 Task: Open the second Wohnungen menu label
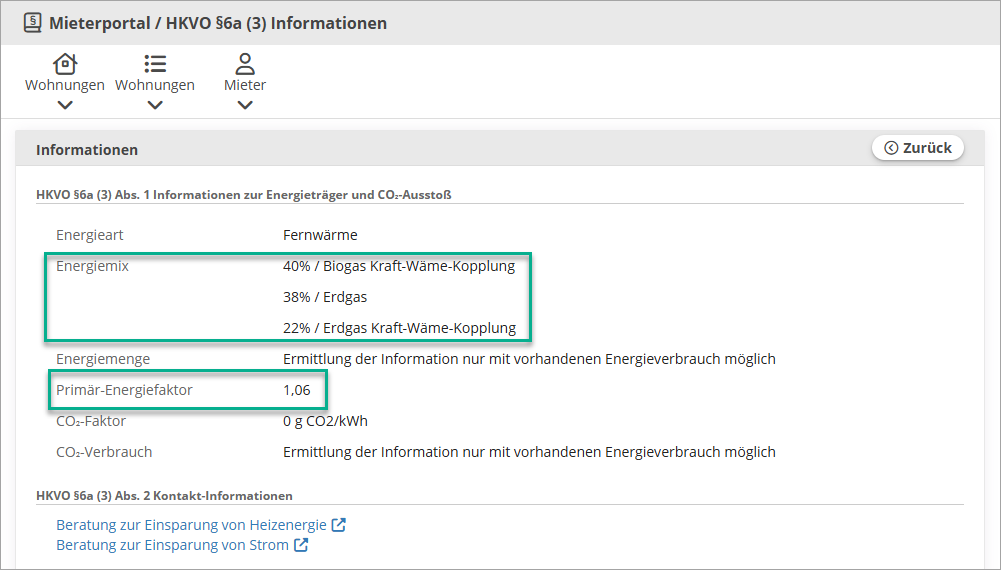(x=155, y=85)
